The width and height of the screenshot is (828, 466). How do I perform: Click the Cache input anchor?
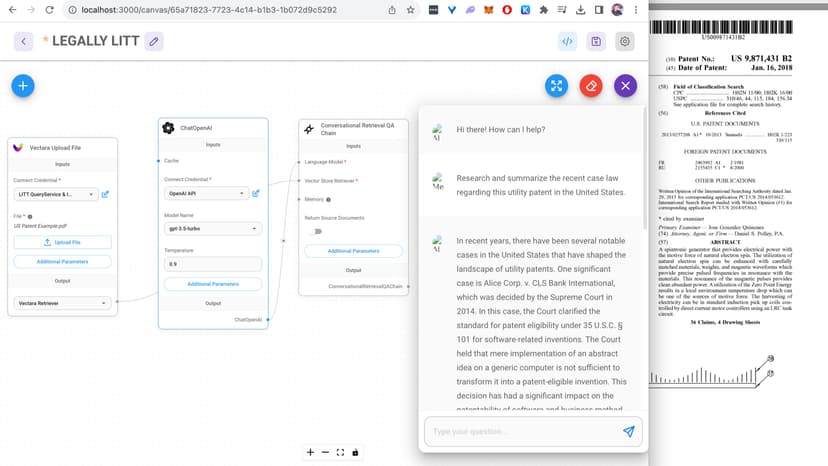point(158,161)
